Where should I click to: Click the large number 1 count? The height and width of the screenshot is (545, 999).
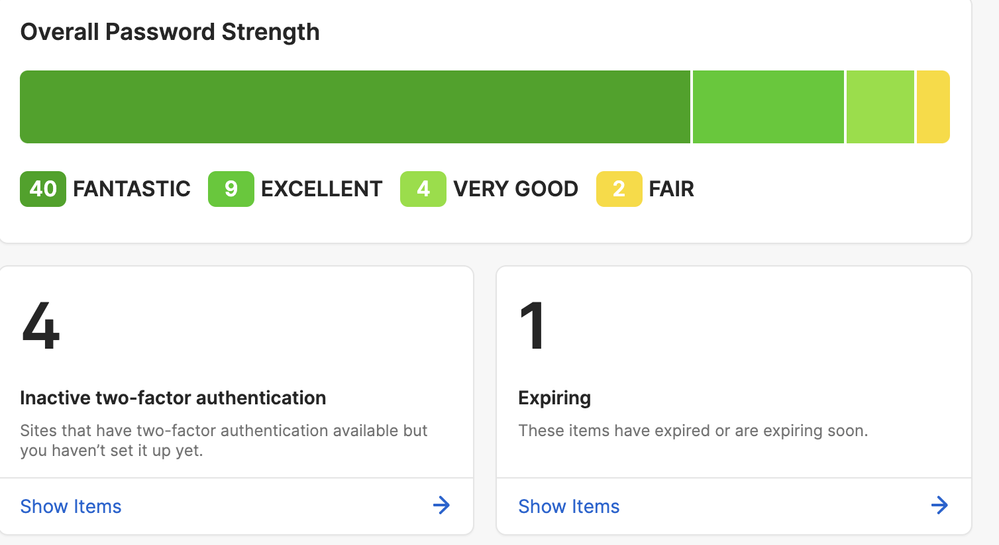tap(534, 326)
